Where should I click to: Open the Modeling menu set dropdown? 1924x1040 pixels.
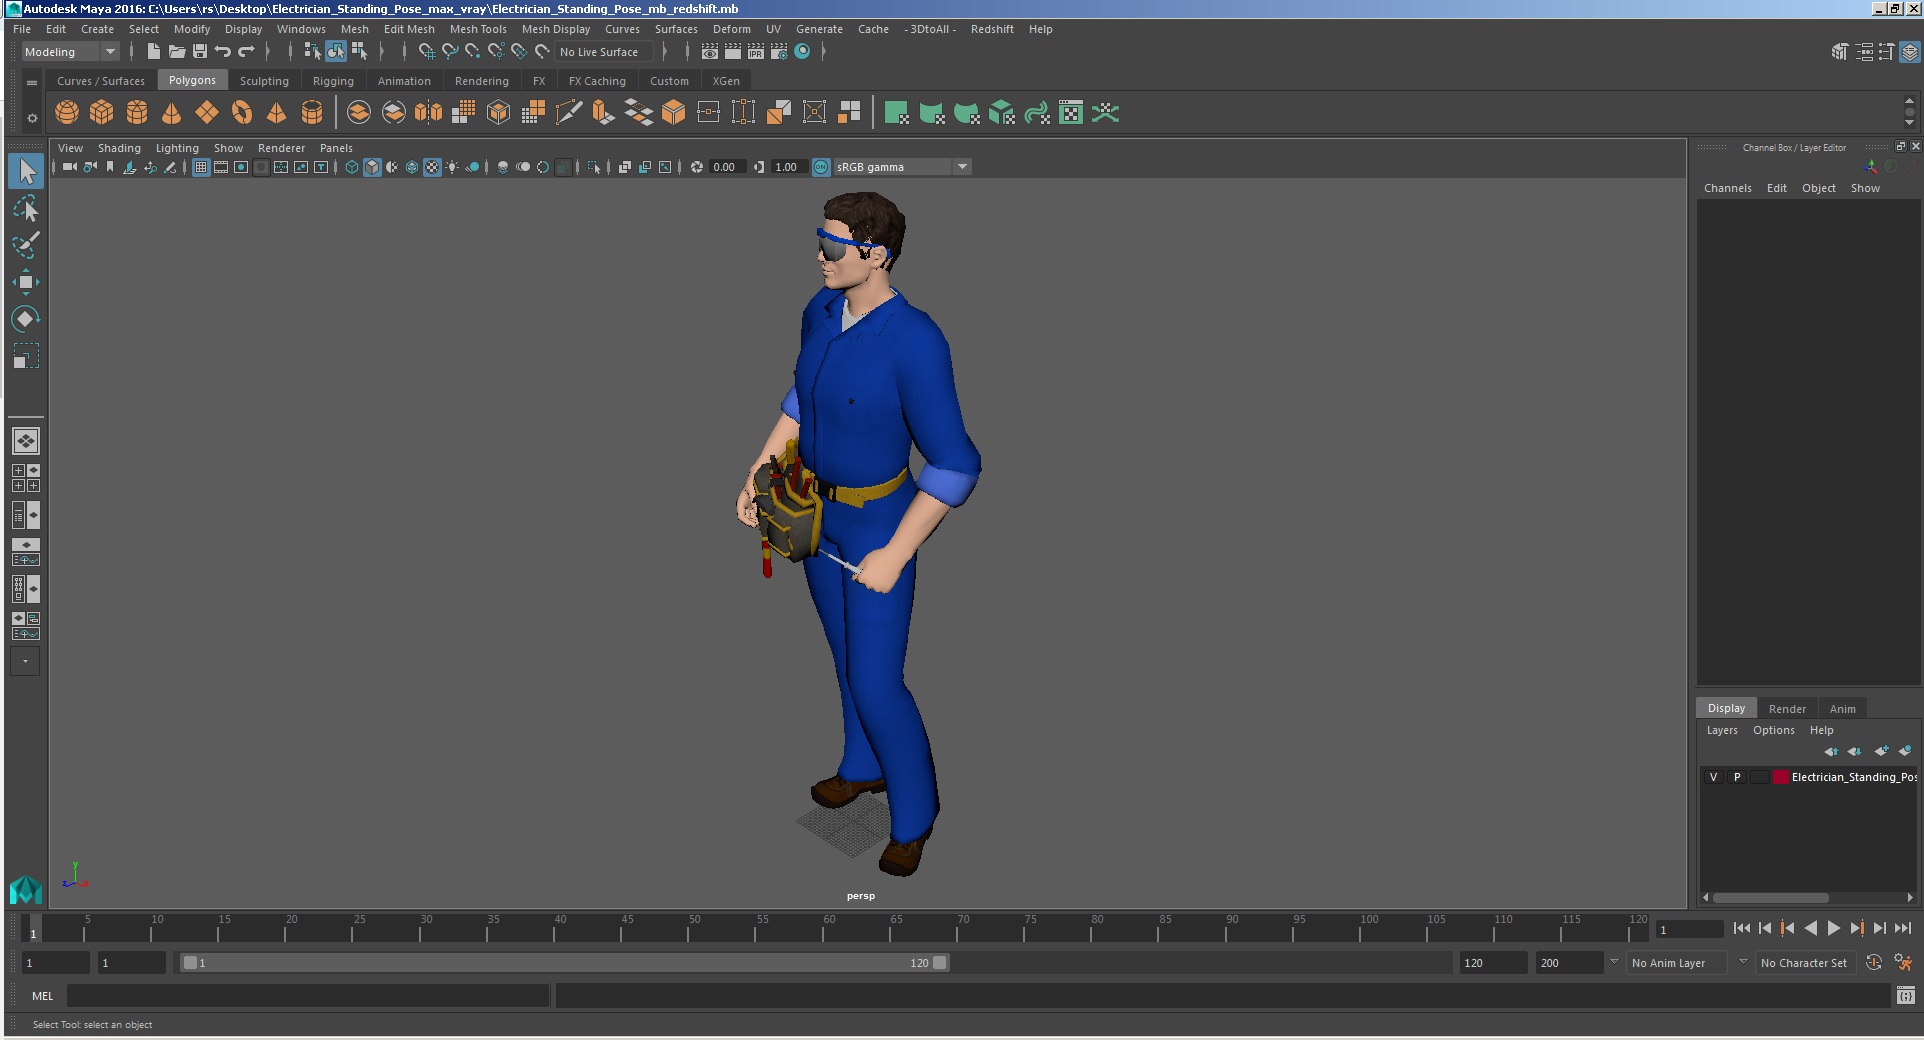70,52
